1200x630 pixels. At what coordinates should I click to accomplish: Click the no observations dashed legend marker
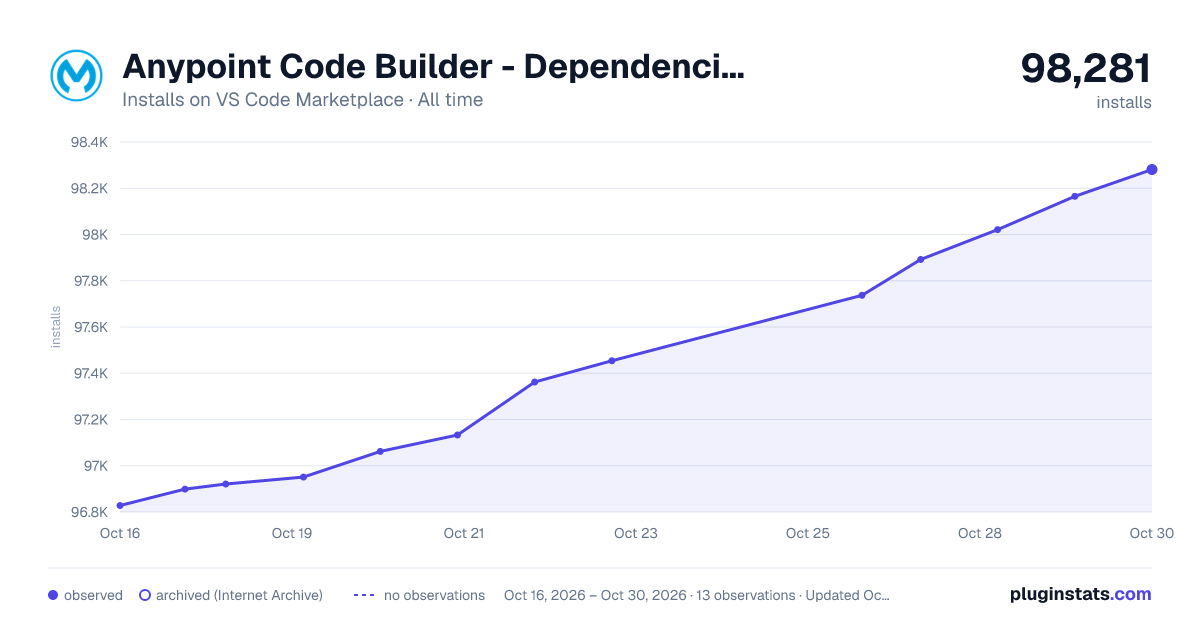point(364,595)
